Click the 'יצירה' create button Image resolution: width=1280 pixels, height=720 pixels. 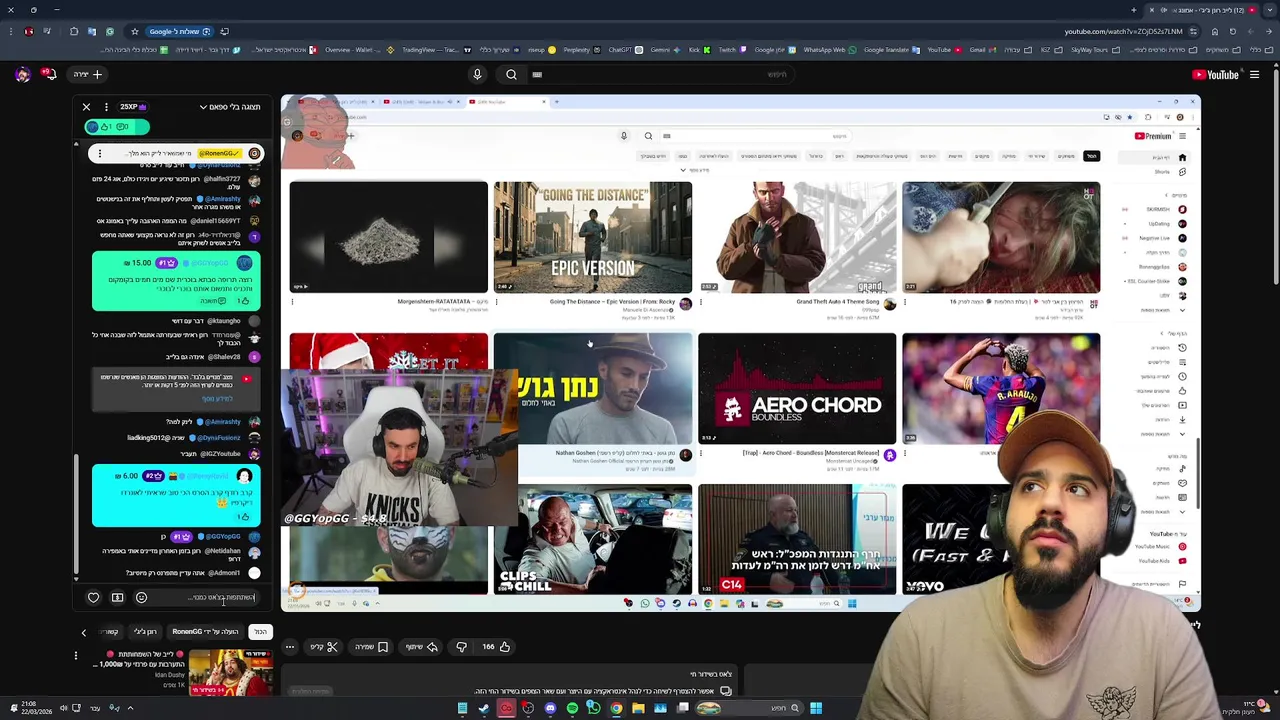(x=89, y=74)
